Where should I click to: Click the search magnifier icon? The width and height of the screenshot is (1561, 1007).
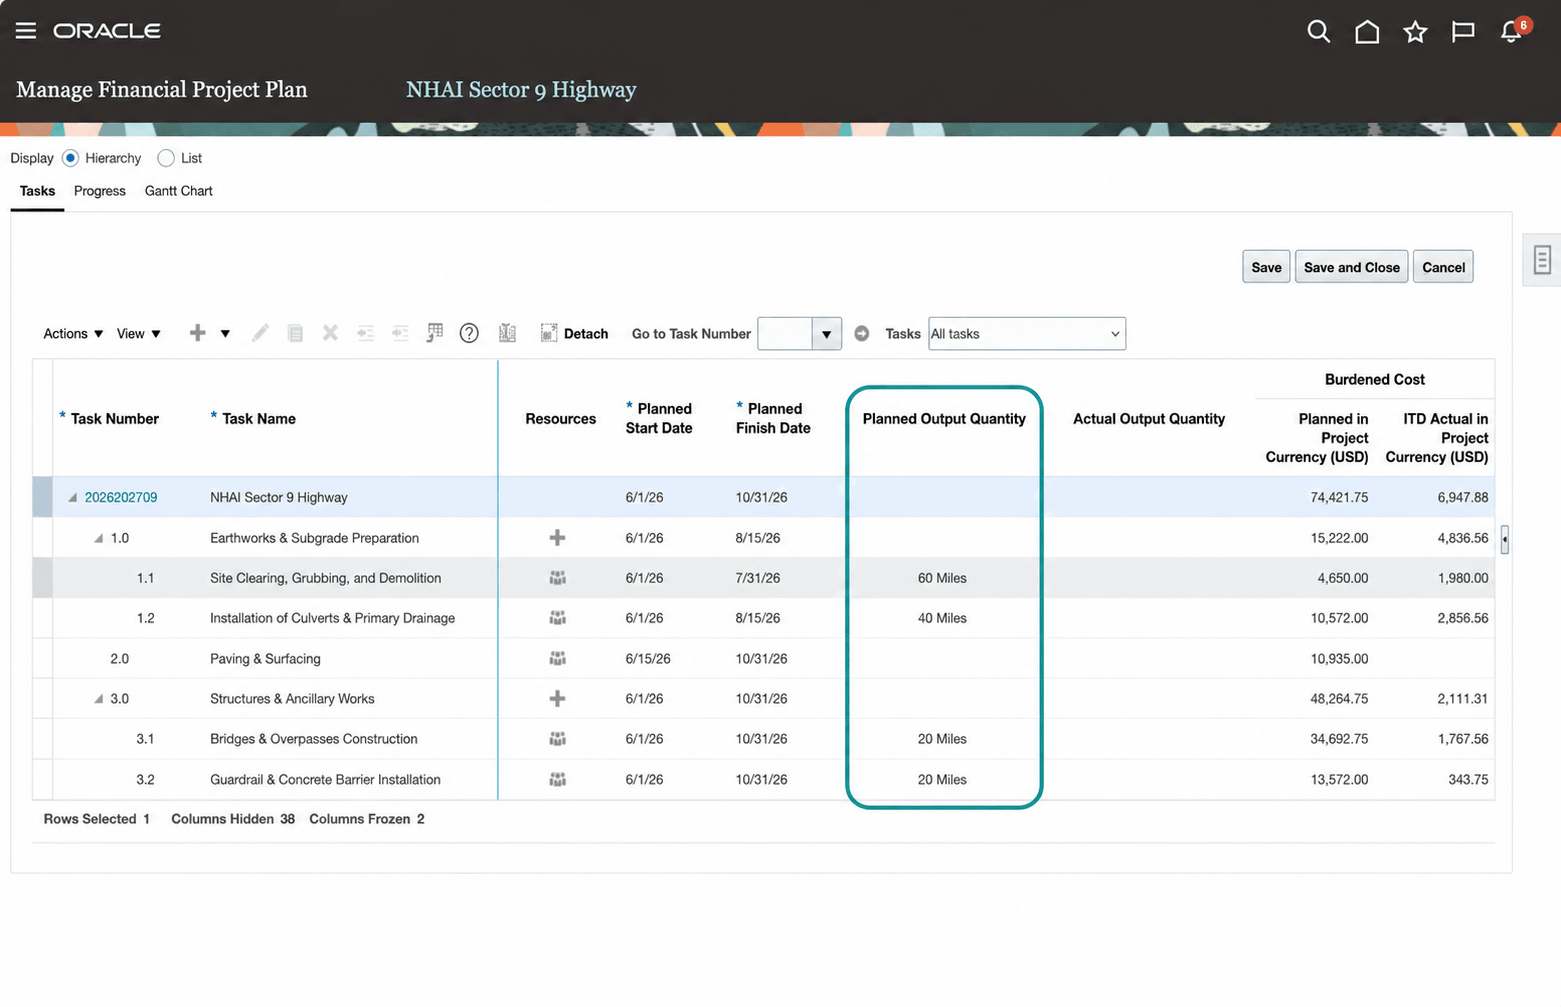pyautogui.click(x=1319, y=32)
